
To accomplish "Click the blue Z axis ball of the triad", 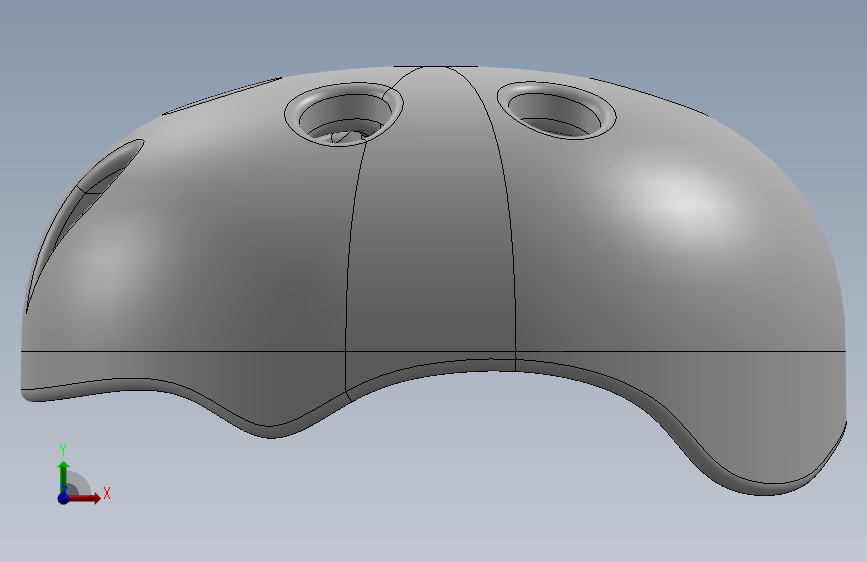I will (x=64, y=497).
